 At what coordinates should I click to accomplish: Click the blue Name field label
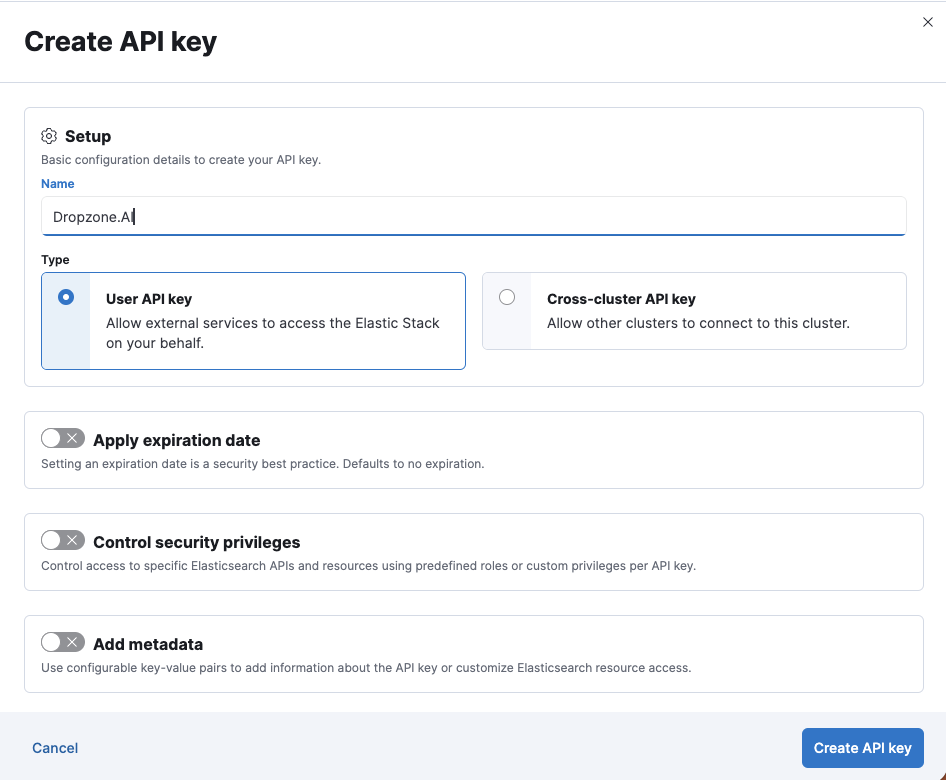click(57, 184)
